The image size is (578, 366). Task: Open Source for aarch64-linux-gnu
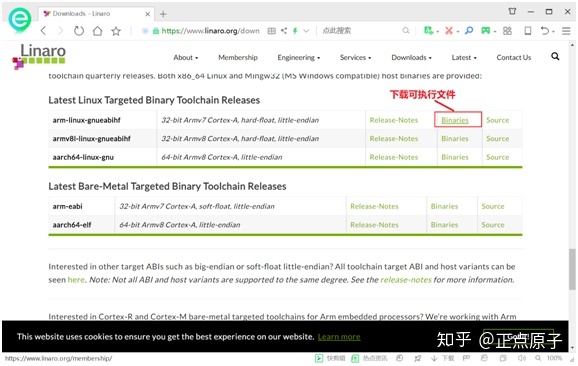(498, 157)
